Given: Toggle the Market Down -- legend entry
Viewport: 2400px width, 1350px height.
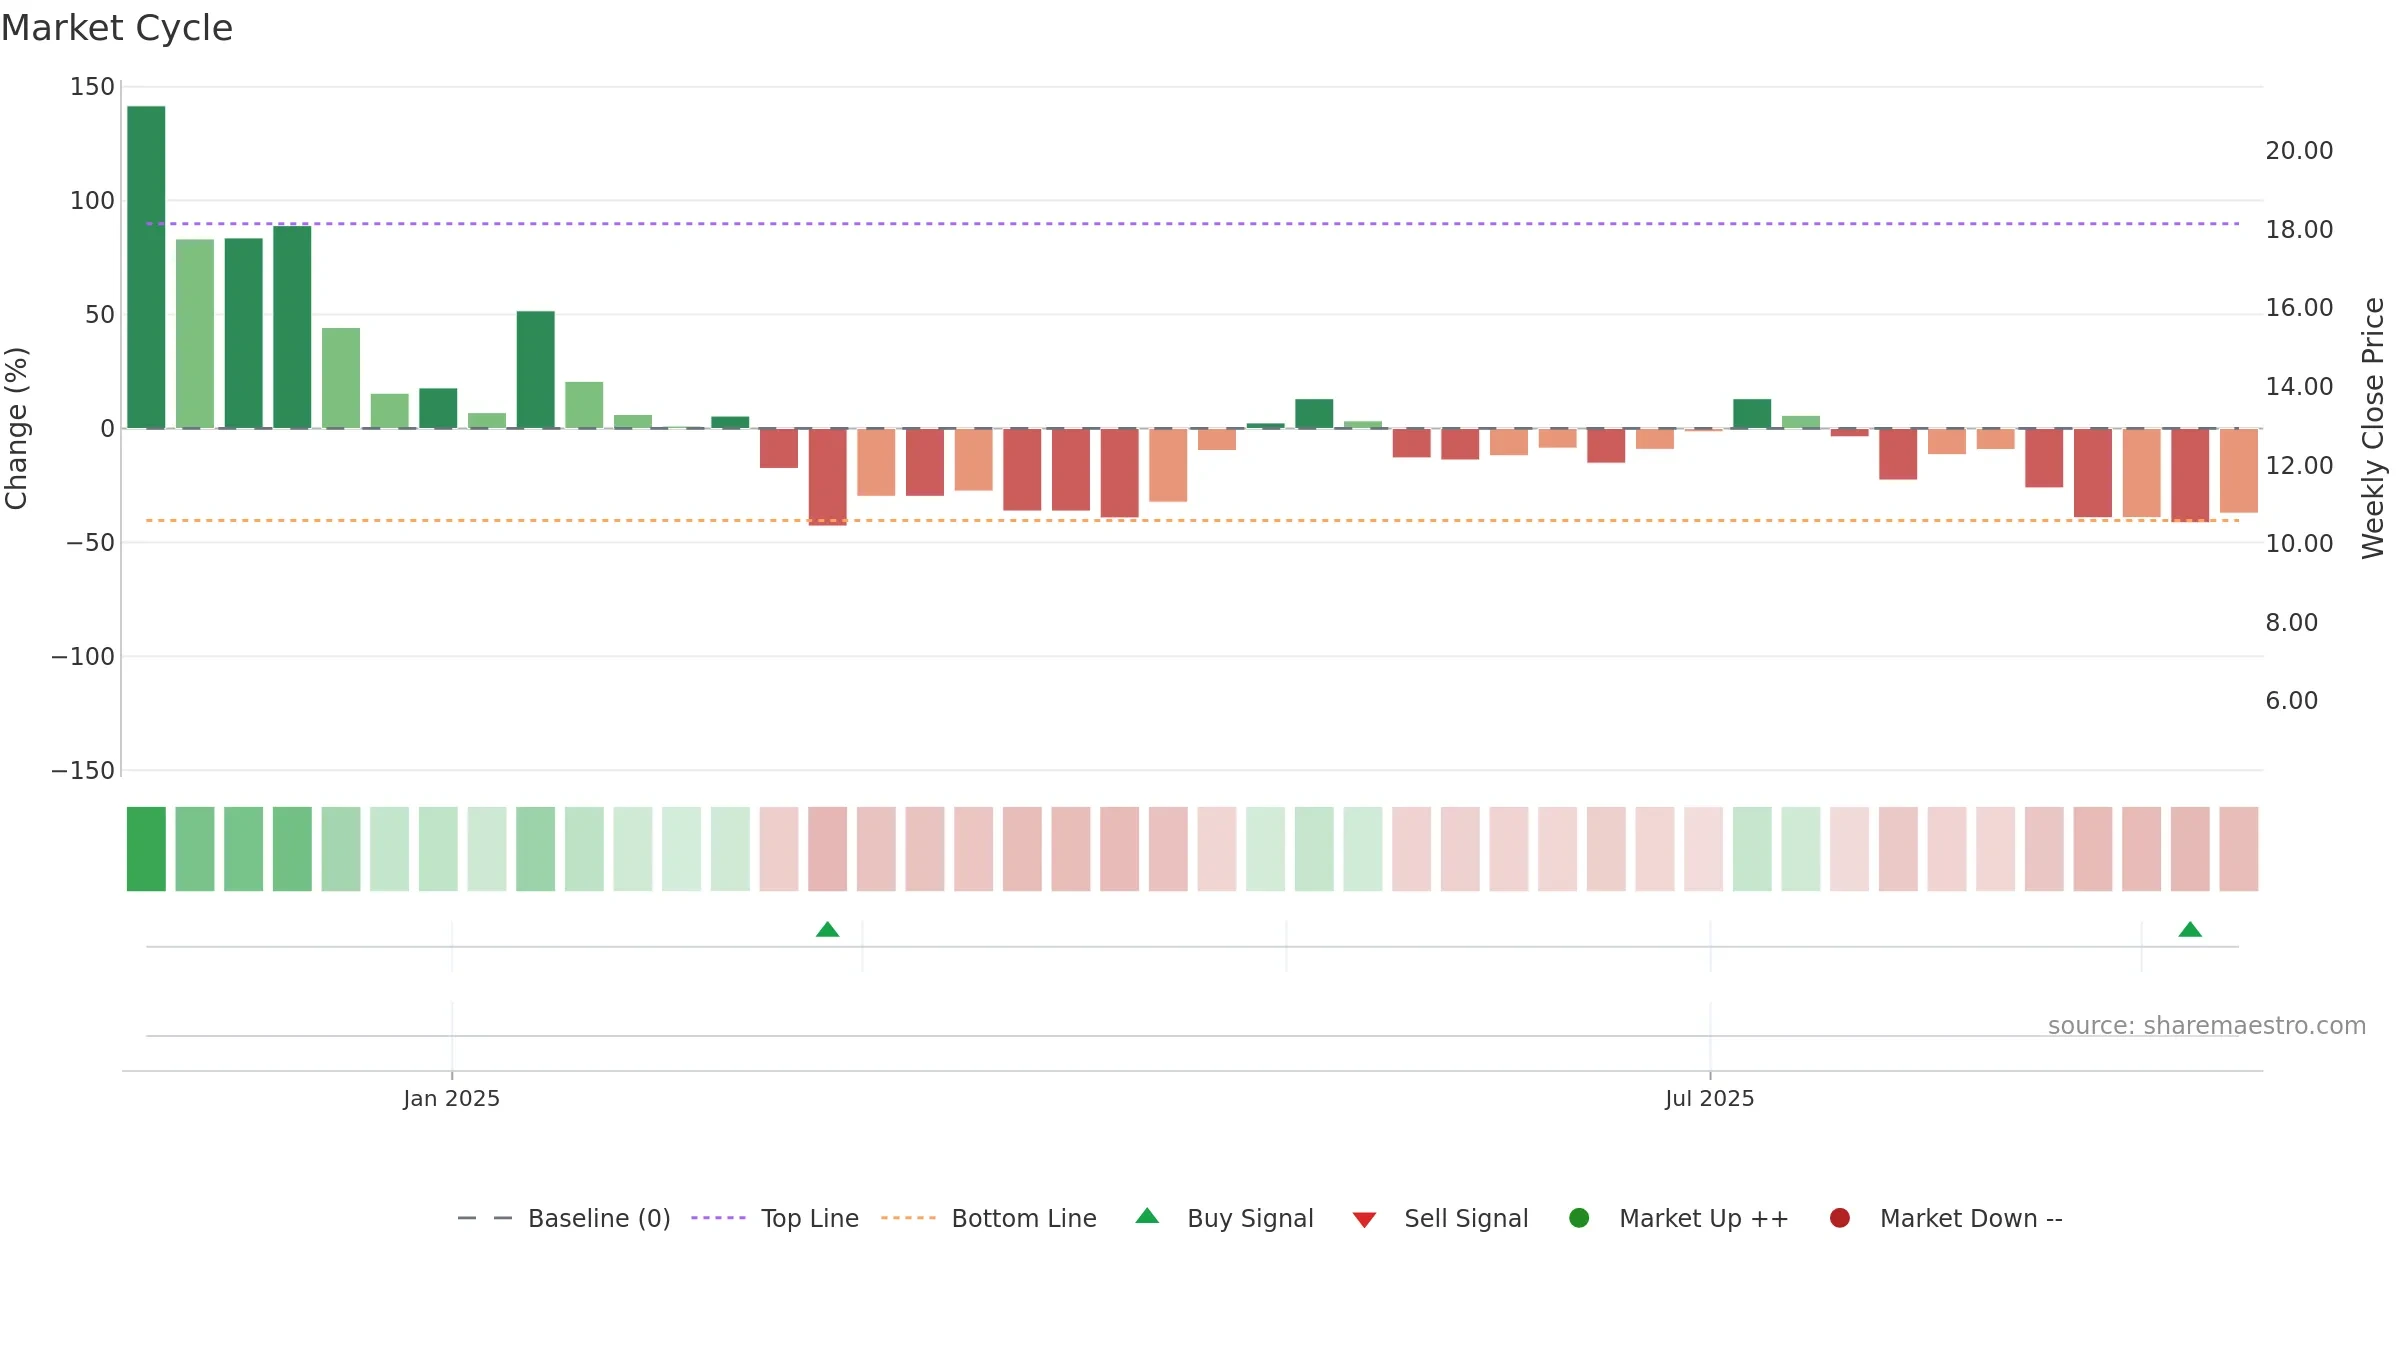Looking at the screenshot, I should 1945,1218.
